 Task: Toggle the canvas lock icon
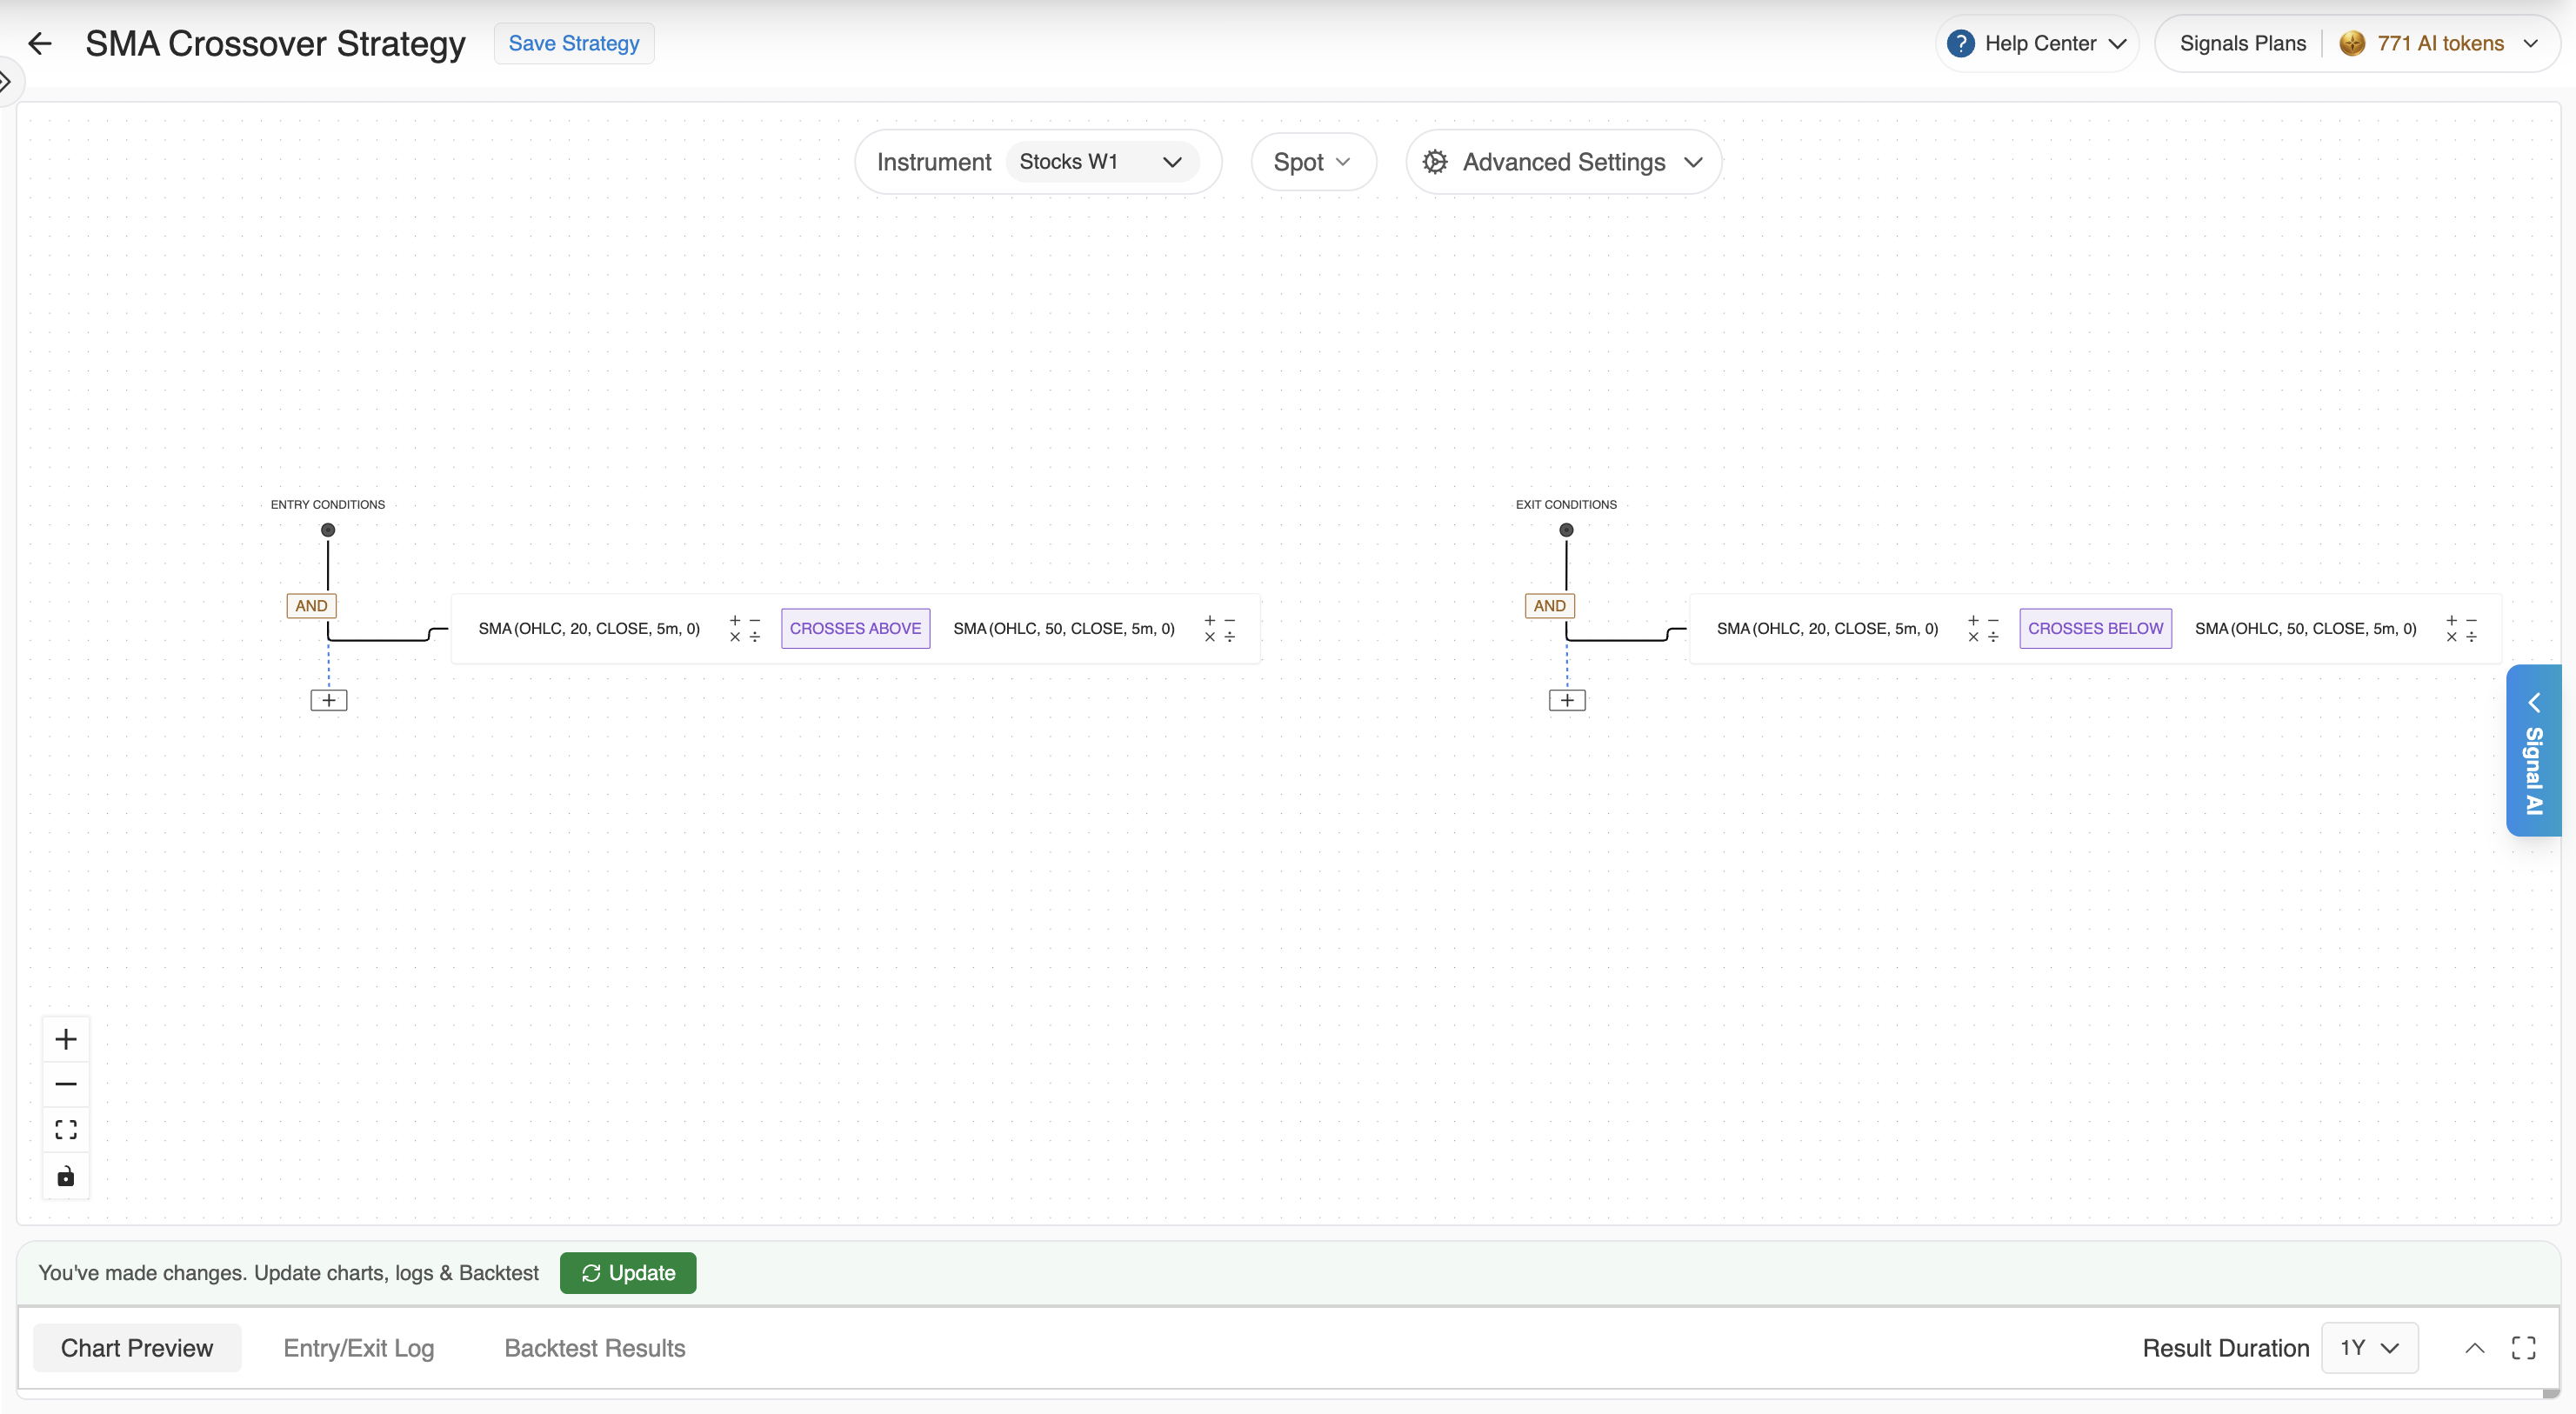coord(66,1176)
